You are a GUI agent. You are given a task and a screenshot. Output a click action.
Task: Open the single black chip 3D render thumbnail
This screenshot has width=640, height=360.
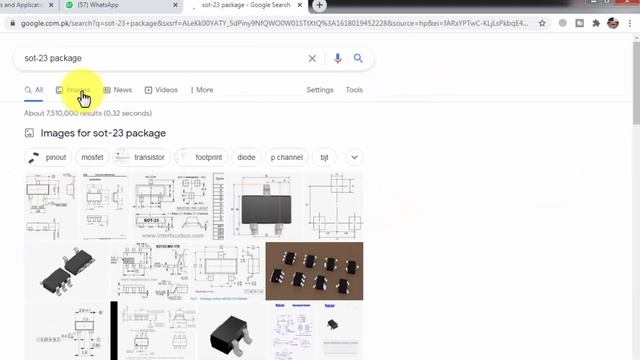[231, 331]
